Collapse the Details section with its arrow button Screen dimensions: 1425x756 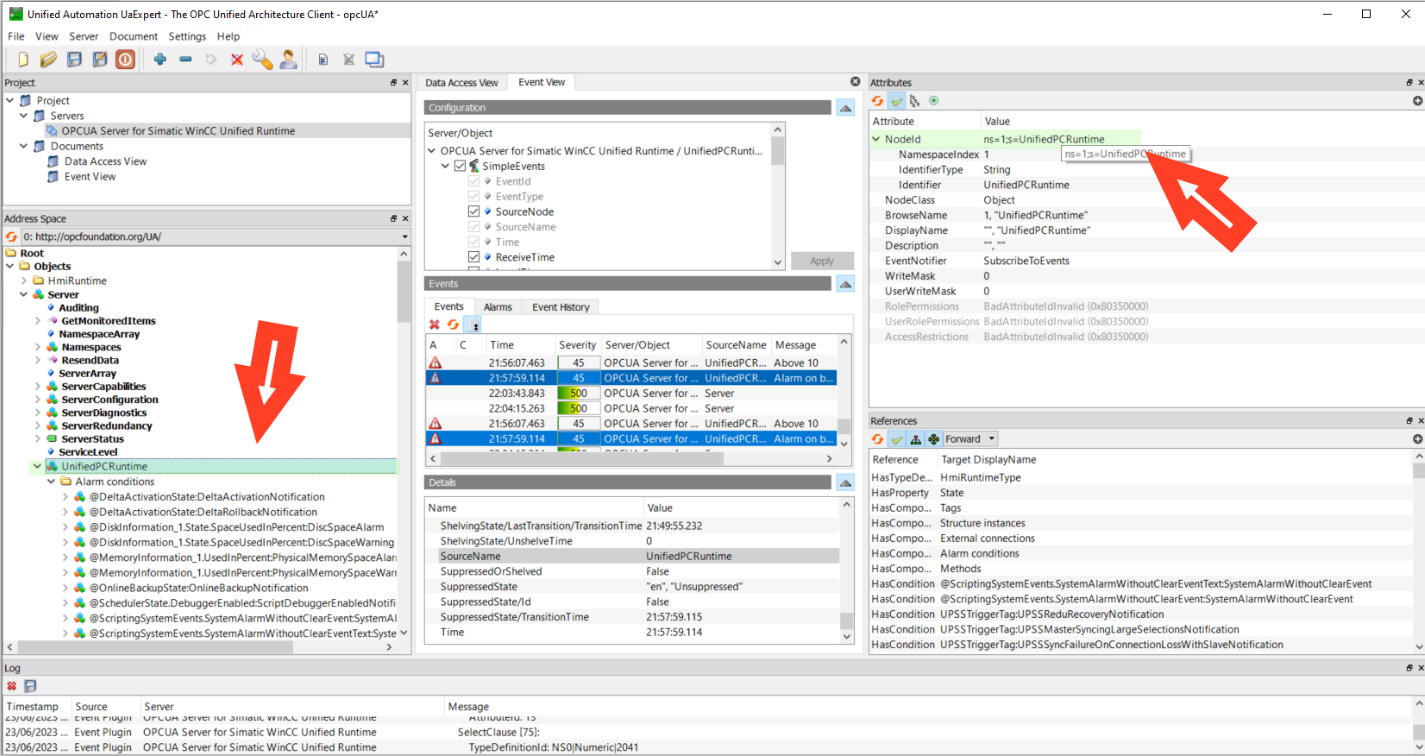[845, 483]
